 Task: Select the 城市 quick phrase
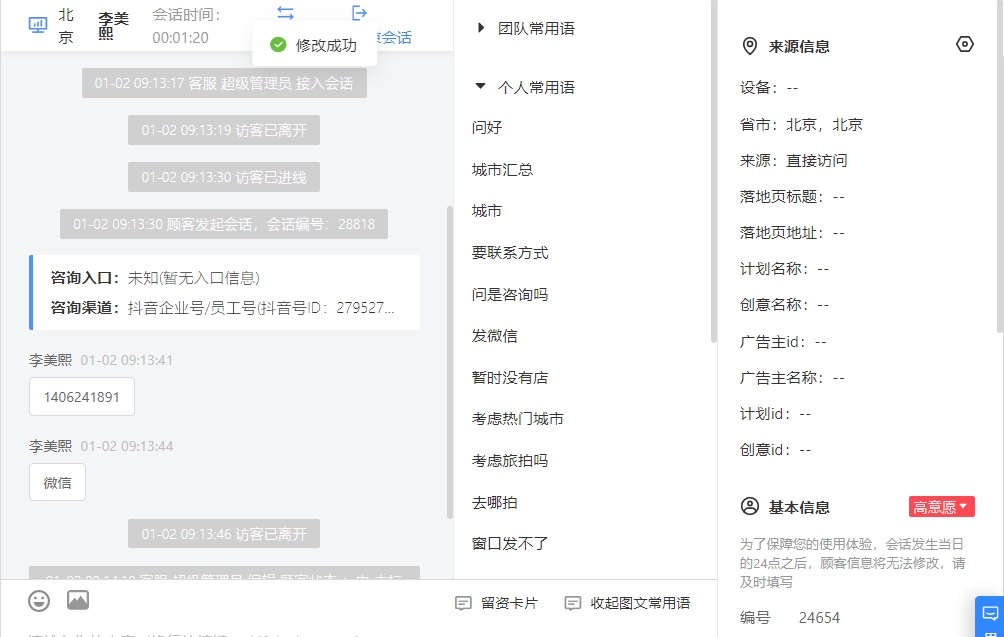(x=487, y=211)
